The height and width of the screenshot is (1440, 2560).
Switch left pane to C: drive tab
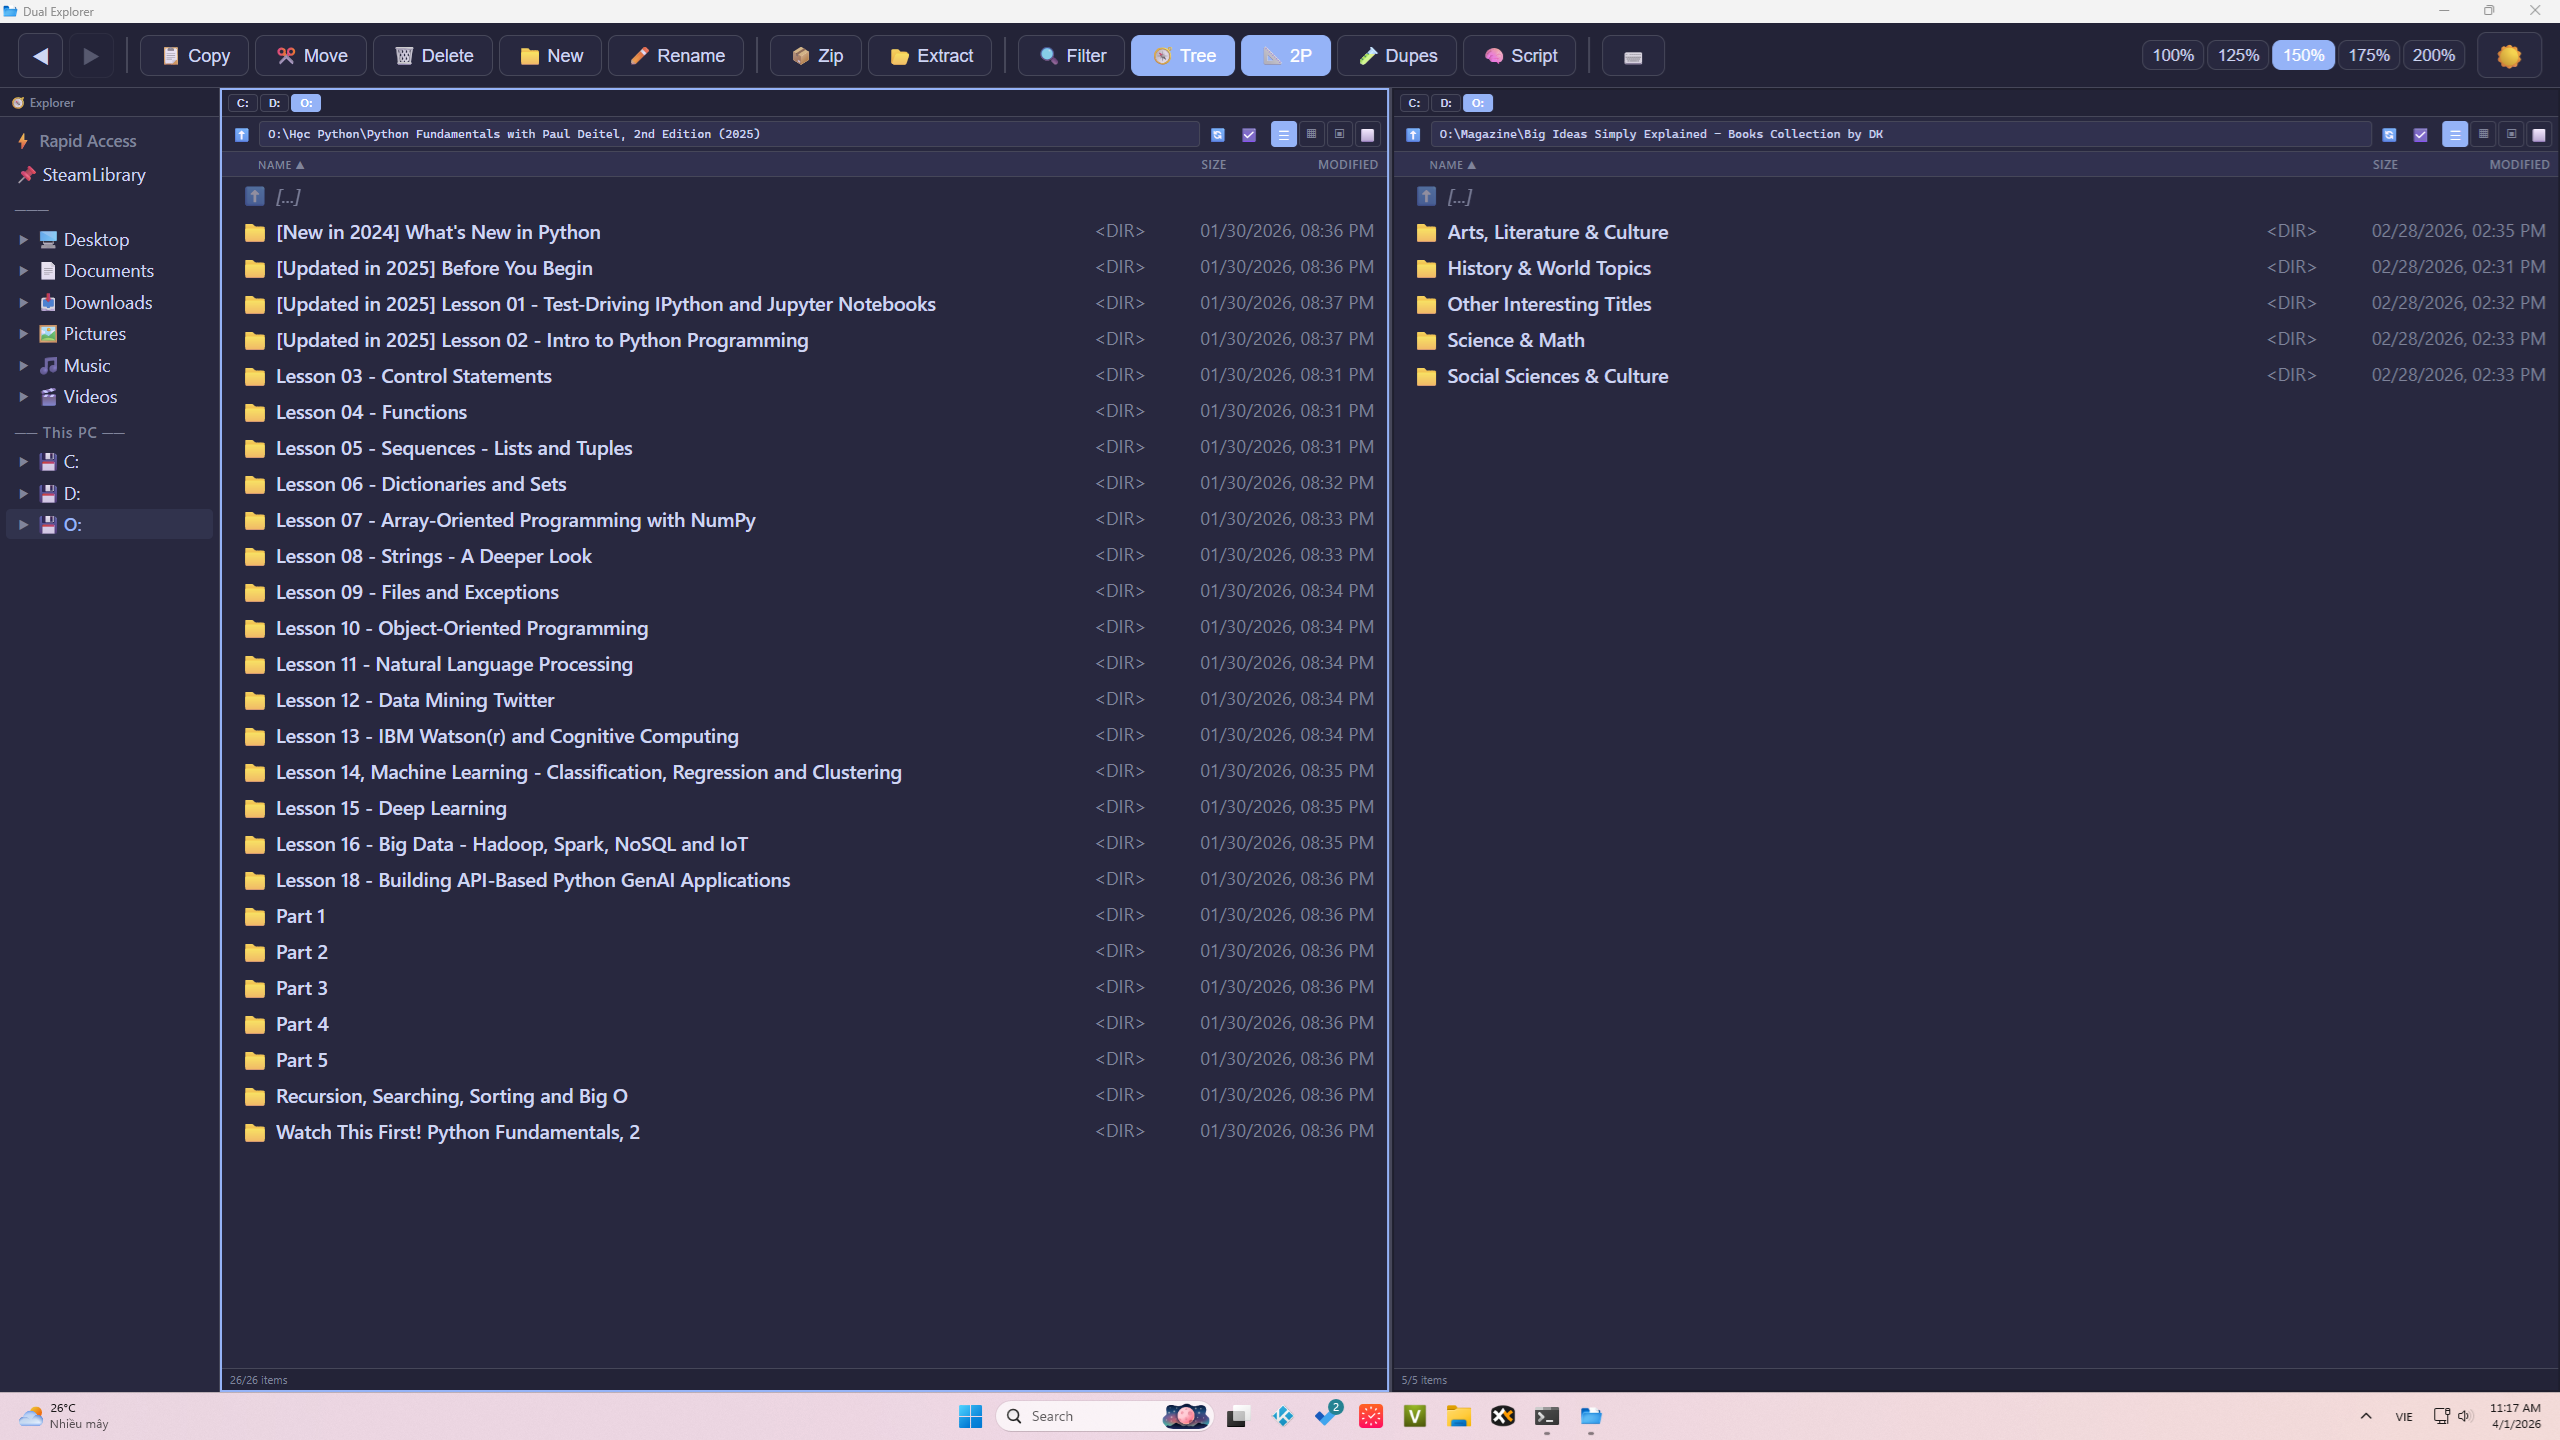tap(242, 103)
